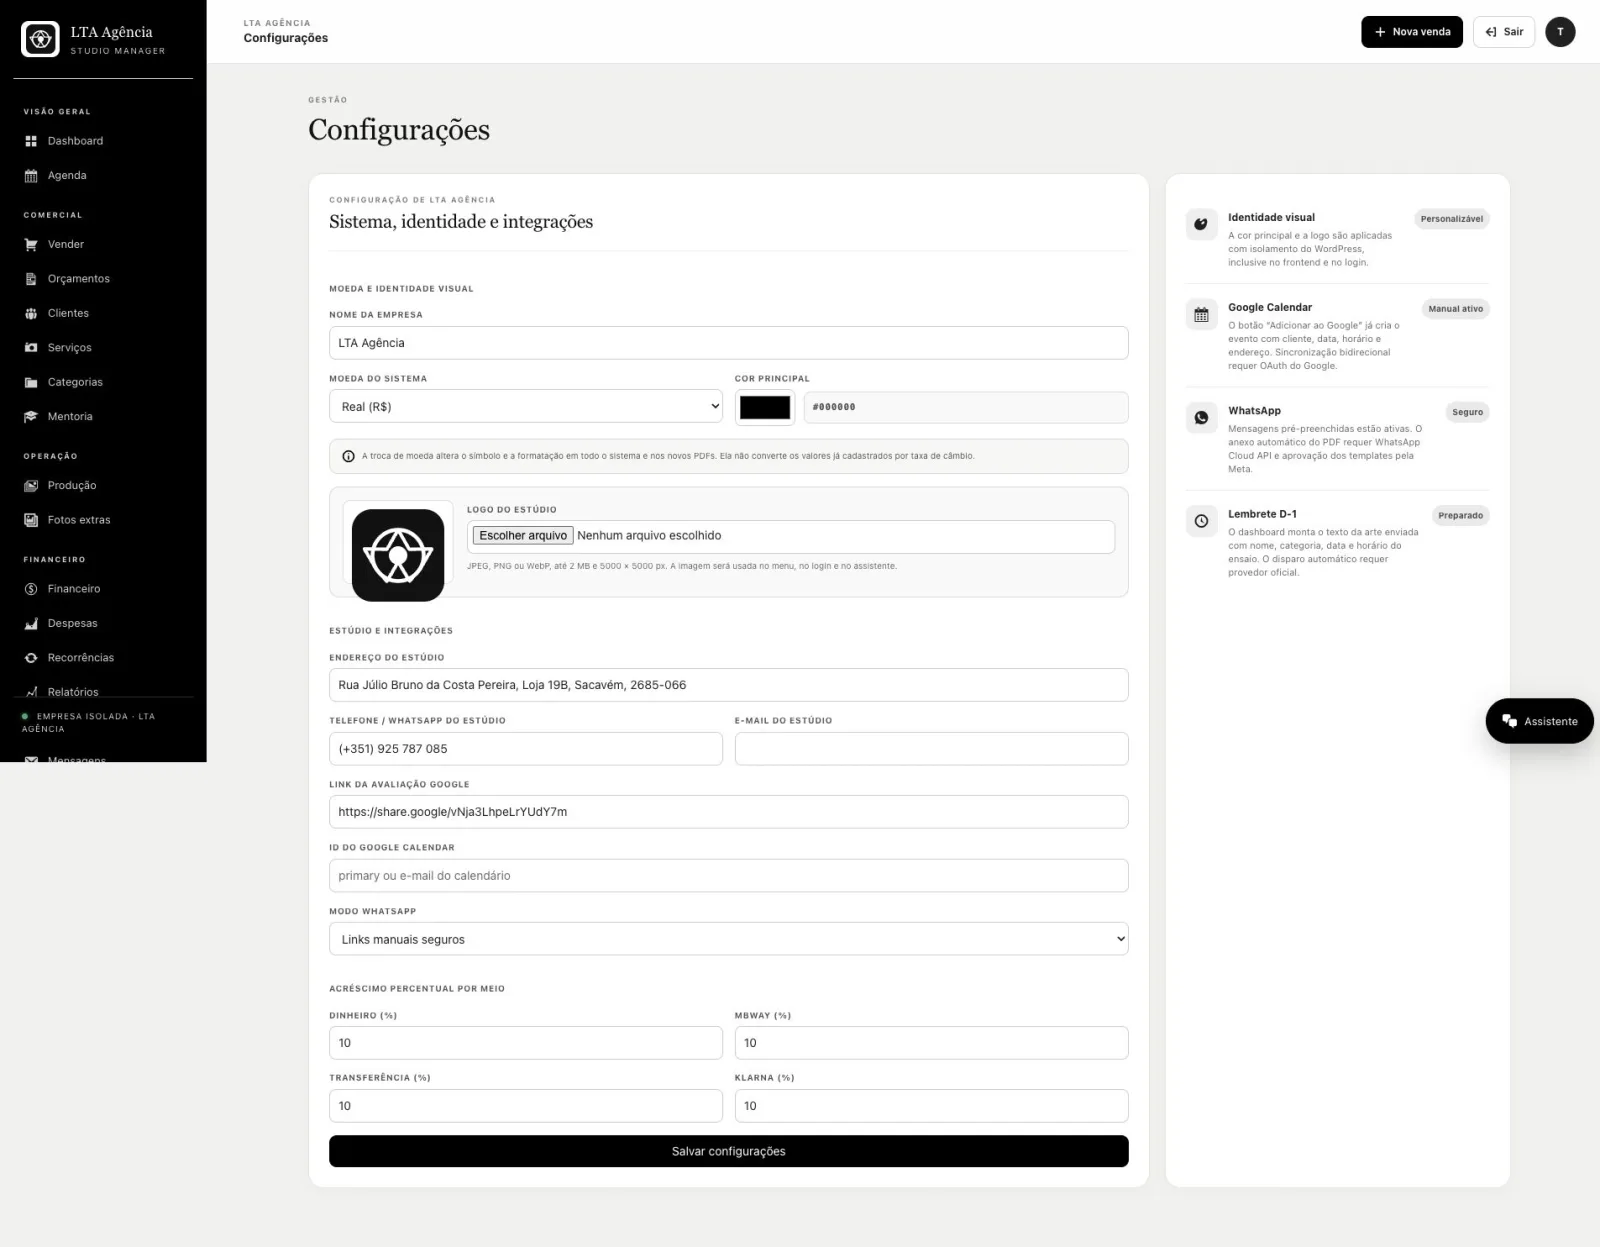This screenshot has height=1247, width=1600.
Task: Click the E-mail do estúdio field
Action: click(931, 749)
